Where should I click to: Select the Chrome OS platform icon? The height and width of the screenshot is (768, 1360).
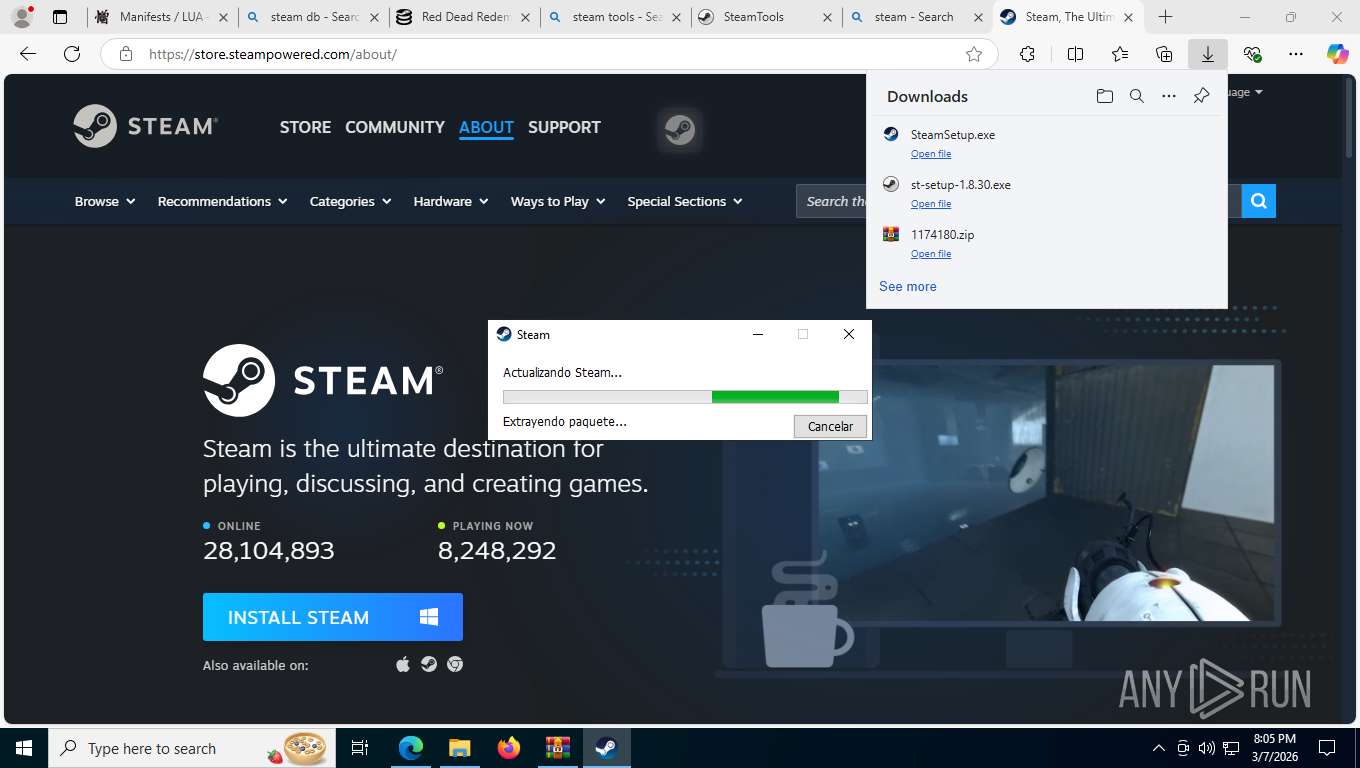pyautogui.click(x=455, y=664)
